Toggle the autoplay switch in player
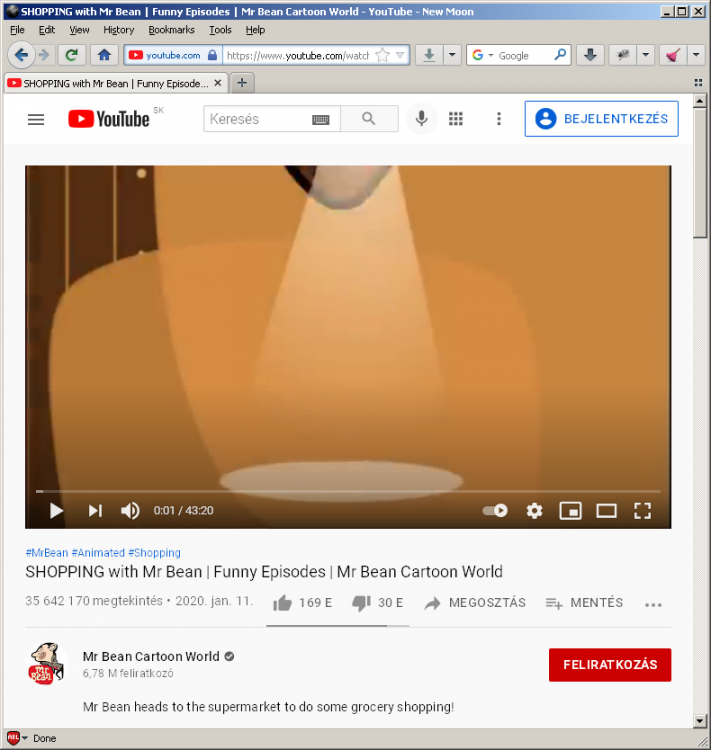 (495, 511)
